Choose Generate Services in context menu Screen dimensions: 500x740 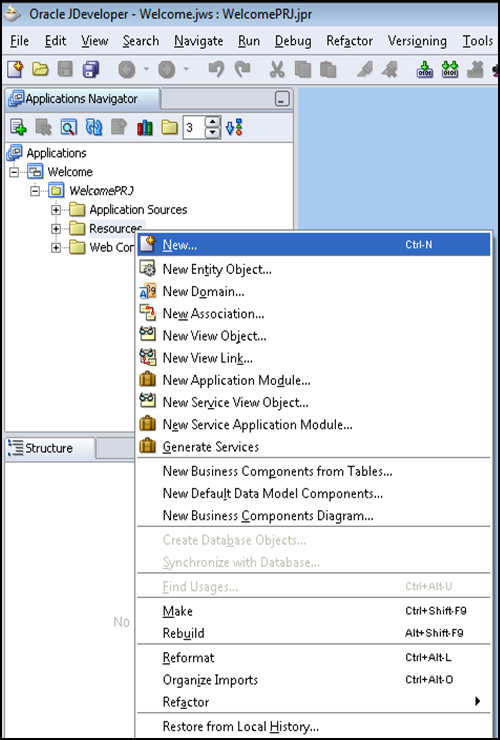click(x=314, y=447)
